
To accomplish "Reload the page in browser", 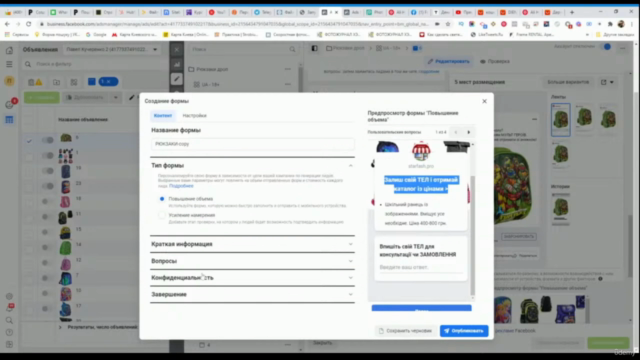I will coord(28,24).
